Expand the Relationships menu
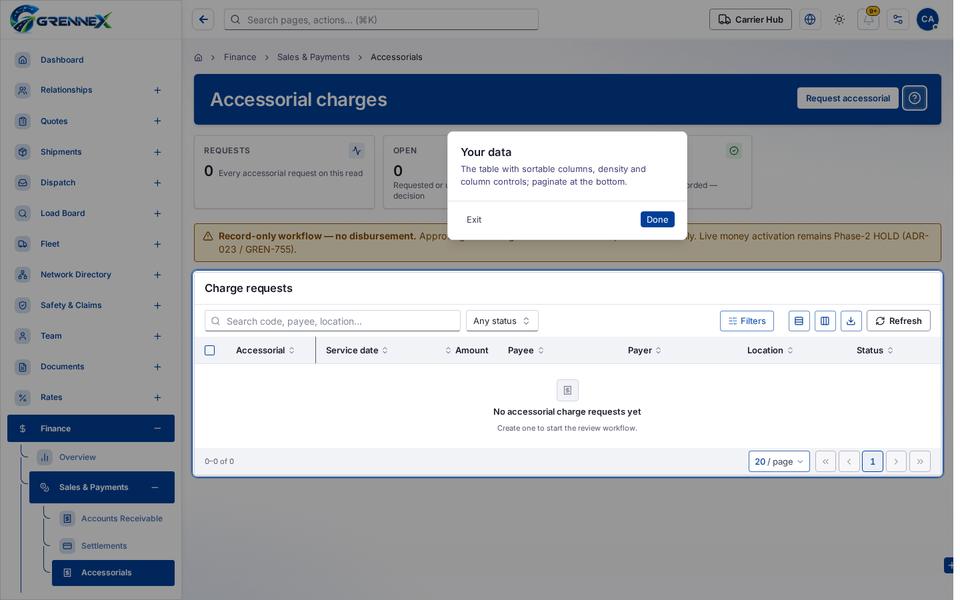960x600 pixels. tap(157, 90)
